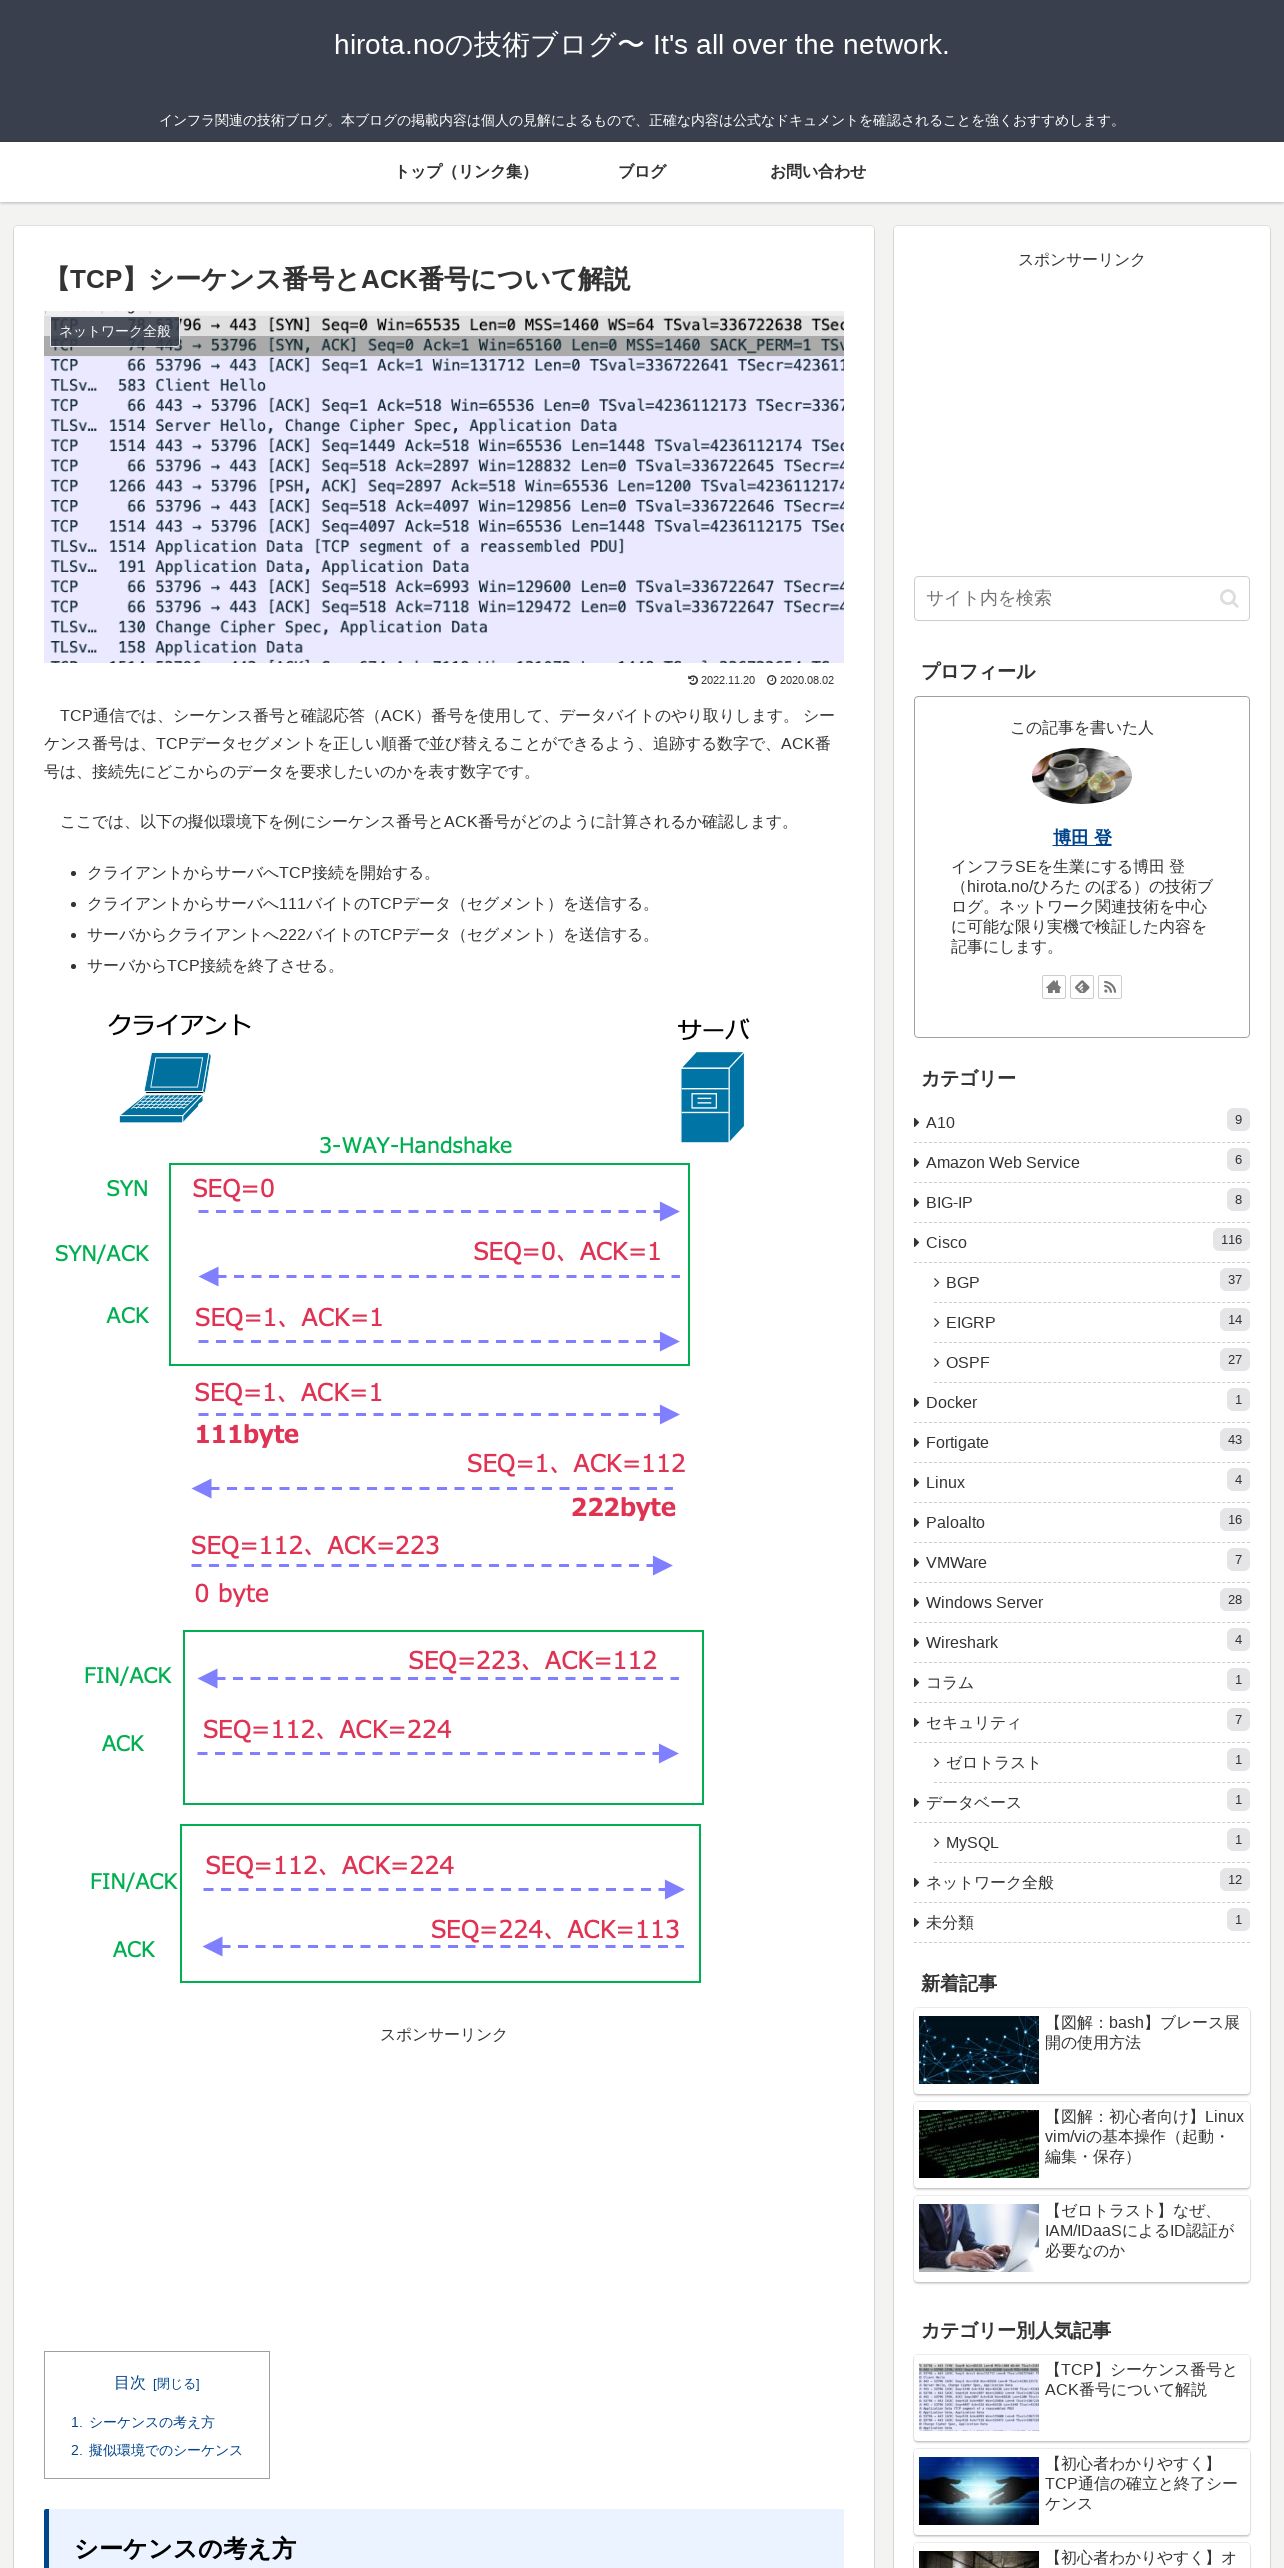Screen dimensions: 1284x2568
Task: Open the コラム category
Action: pos(1081,1682)
